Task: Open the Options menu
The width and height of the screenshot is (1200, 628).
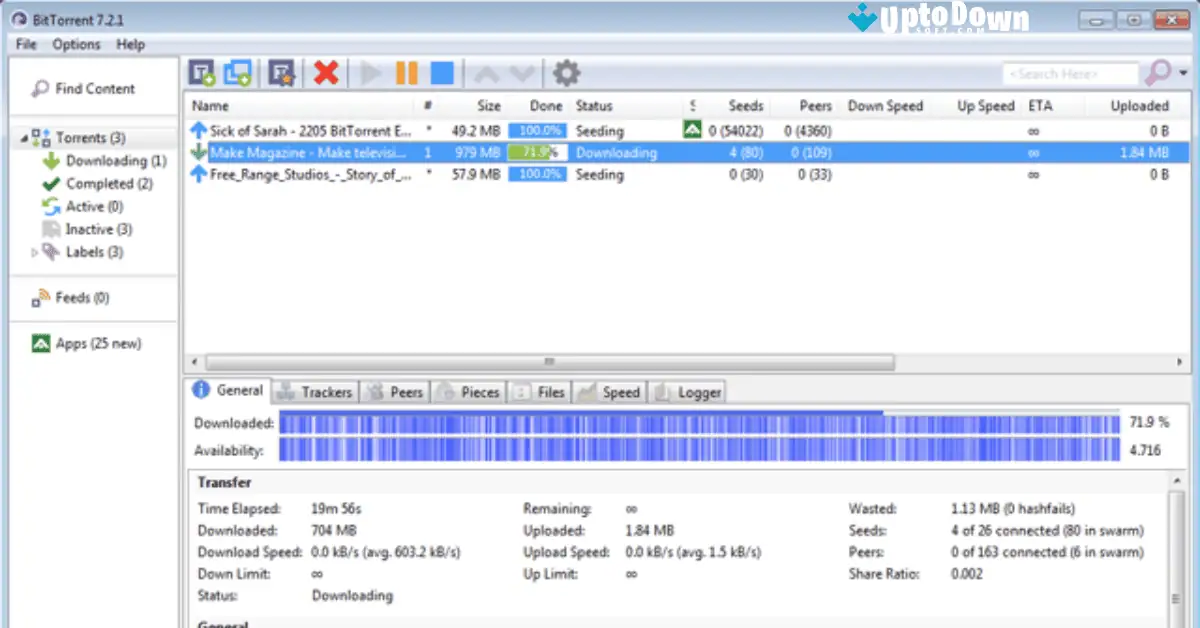Action: click(x=76, y=44)
